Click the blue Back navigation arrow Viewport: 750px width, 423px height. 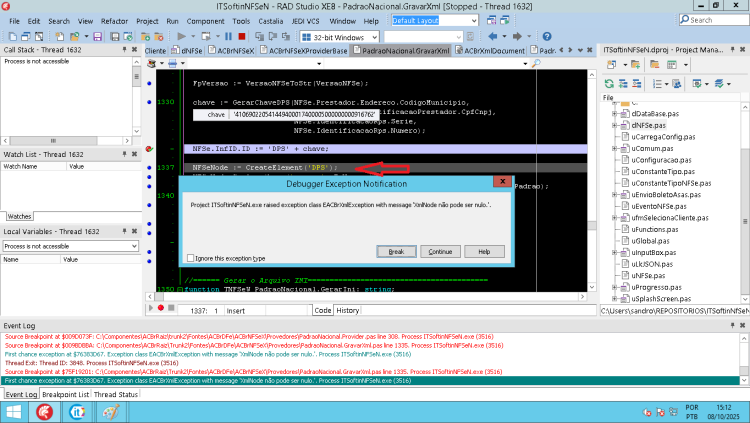coord(492,36)
